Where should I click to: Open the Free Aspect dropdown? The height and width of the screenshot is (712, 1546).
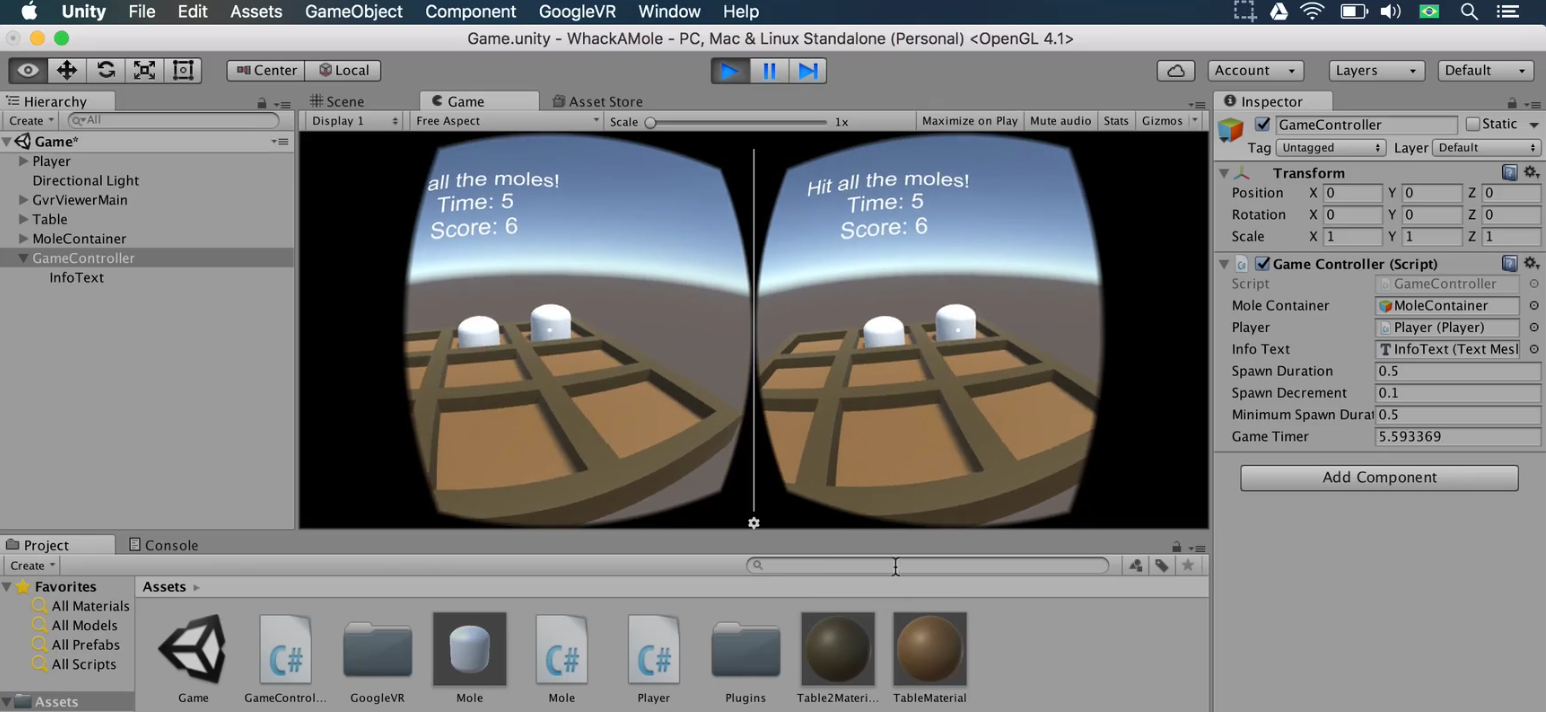pos(505,120)
